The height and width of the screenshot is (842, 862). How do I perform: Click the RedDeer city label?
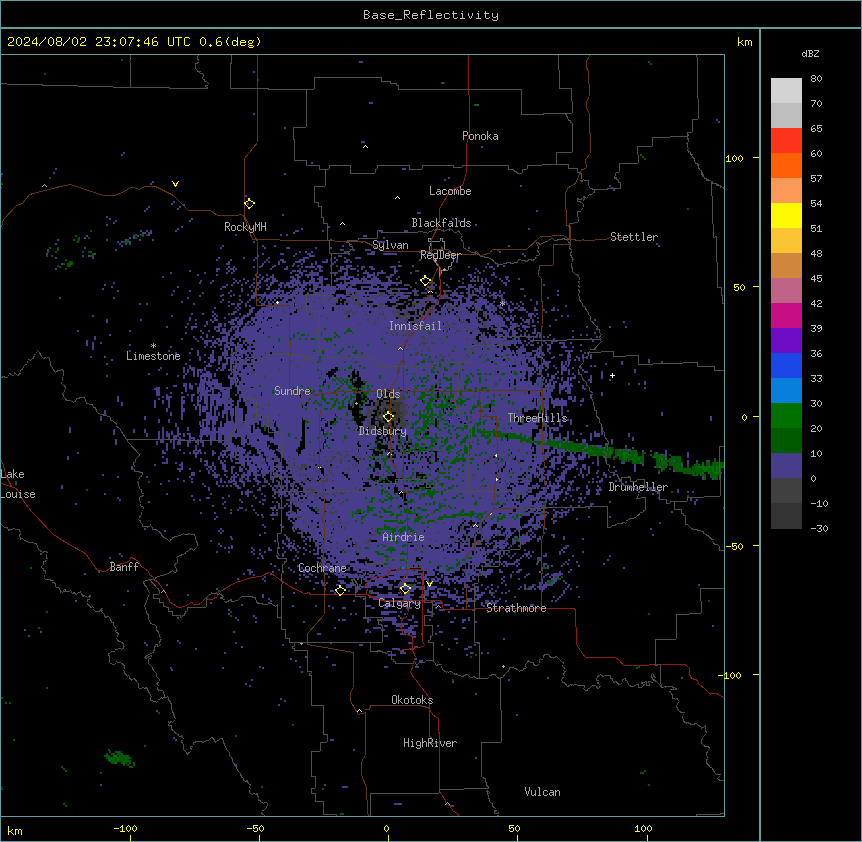click(x=440, y=255)
